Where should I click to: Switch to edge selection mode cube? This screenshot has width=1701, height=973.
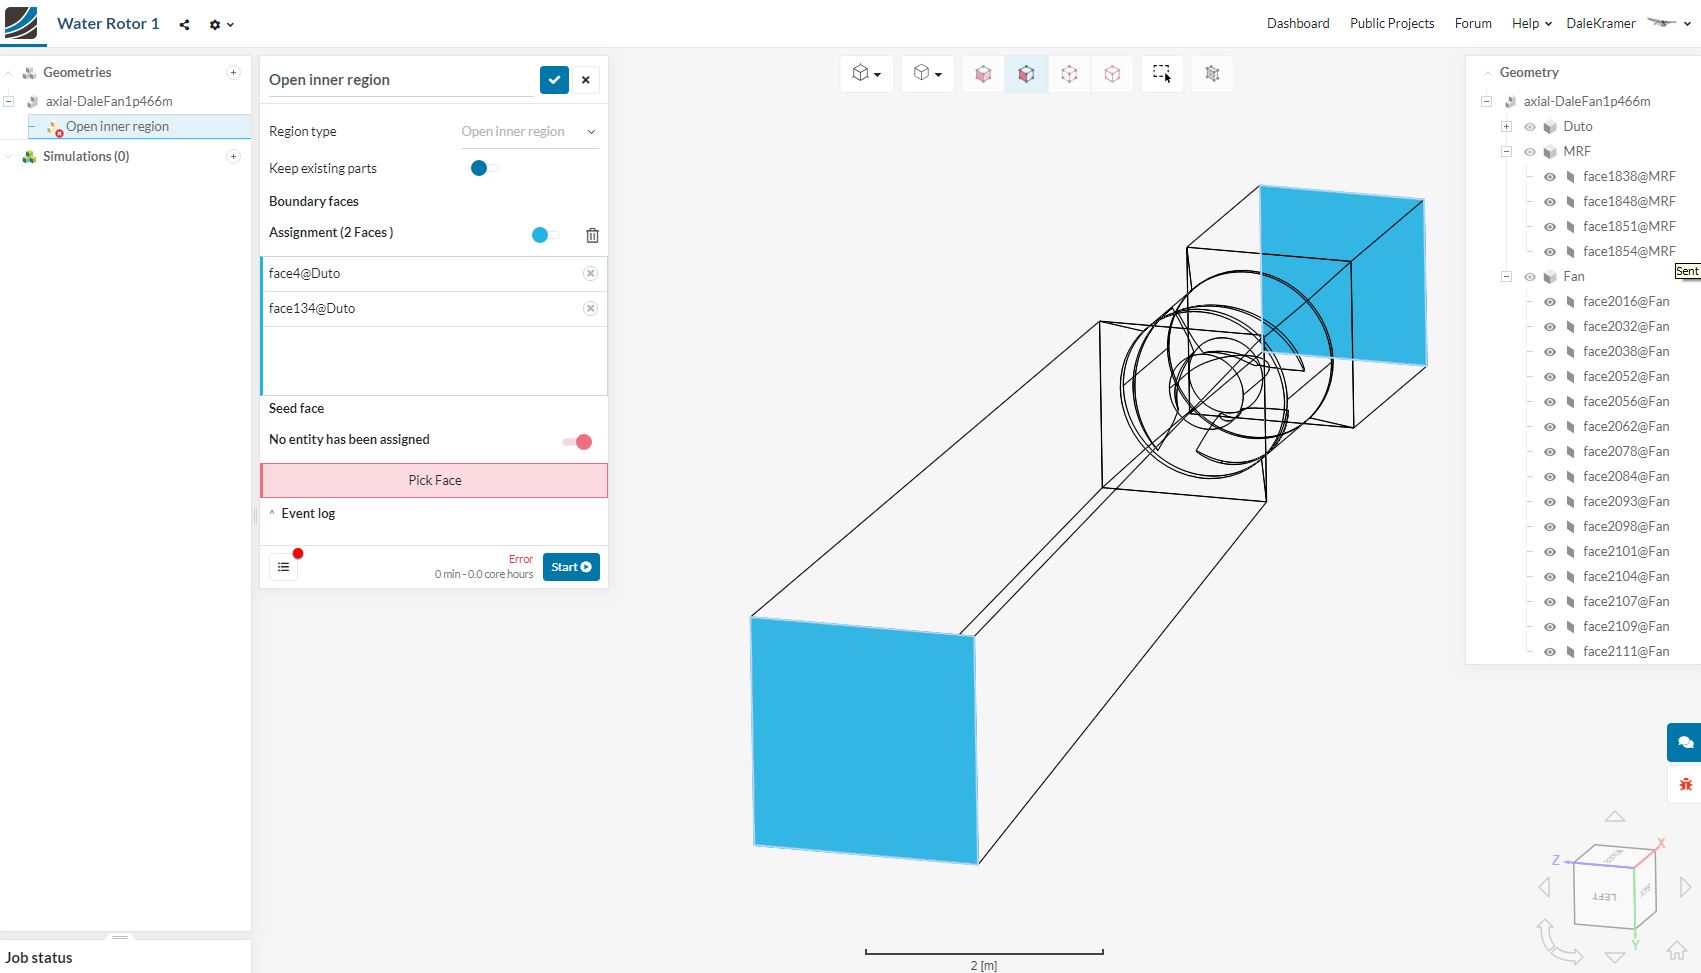(x=1069, y=74)
